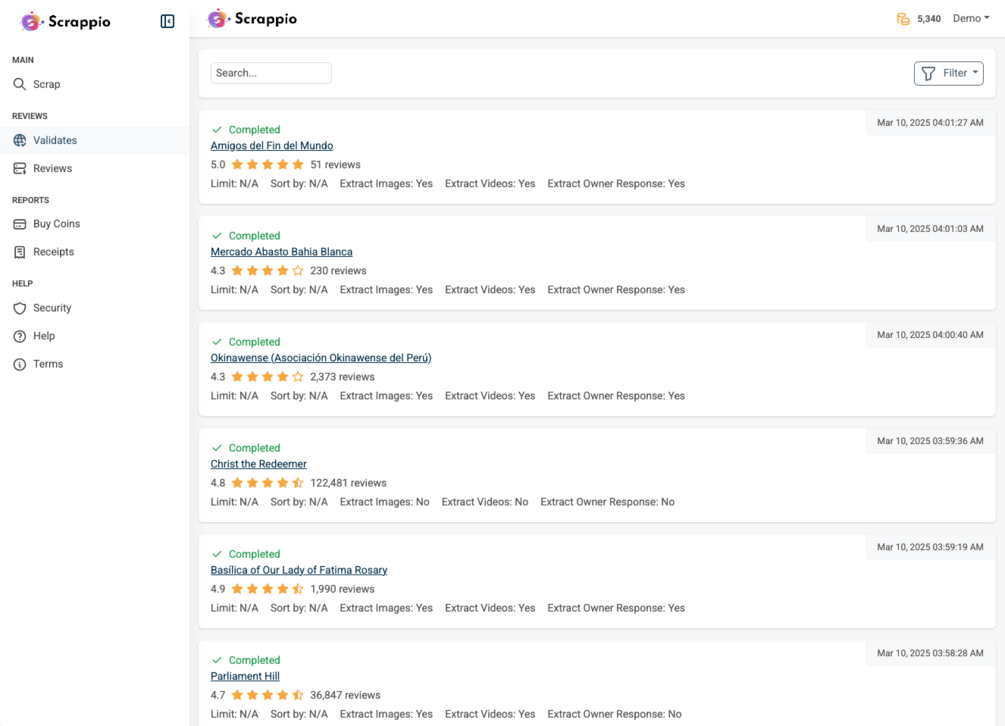Click the Buy Coins card icon
Screen dimensions: 1005x726
pos(20,224)
